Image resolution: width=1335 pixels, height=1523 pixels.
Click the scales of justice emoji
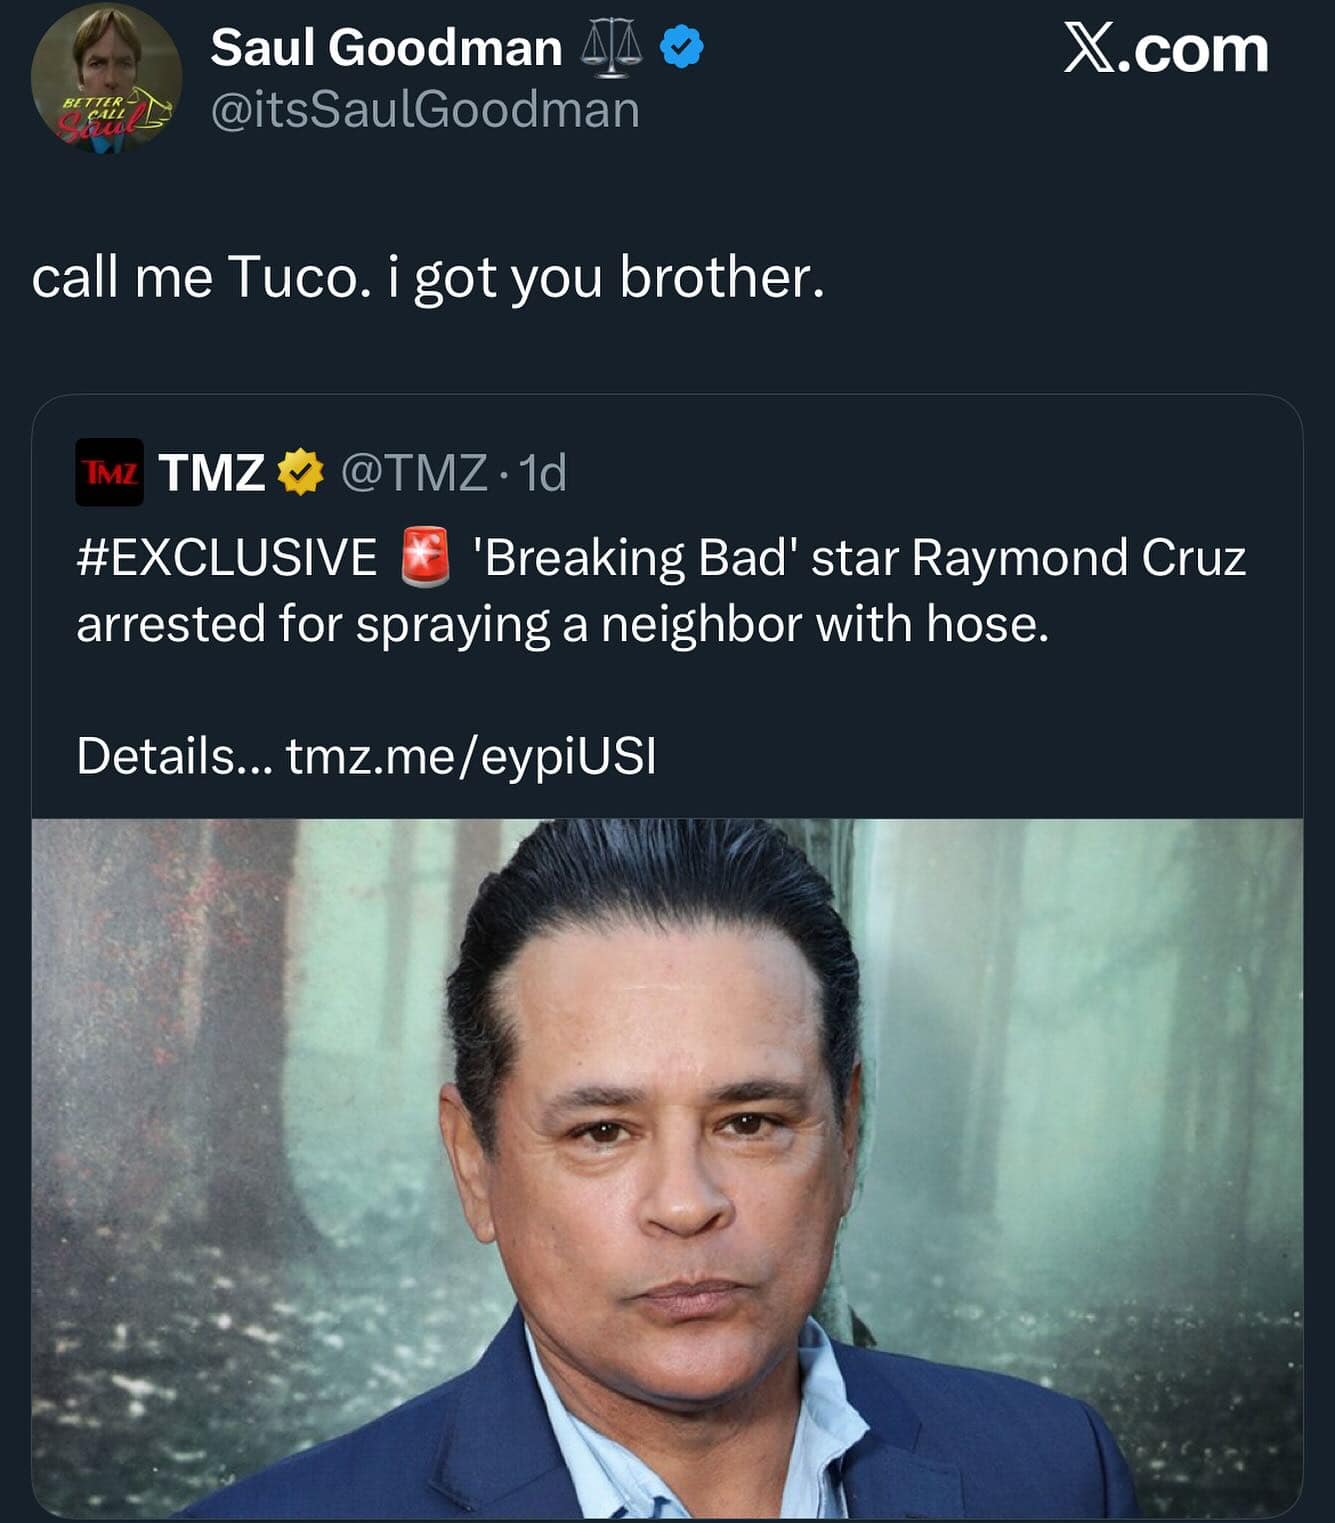click(611, 49)
